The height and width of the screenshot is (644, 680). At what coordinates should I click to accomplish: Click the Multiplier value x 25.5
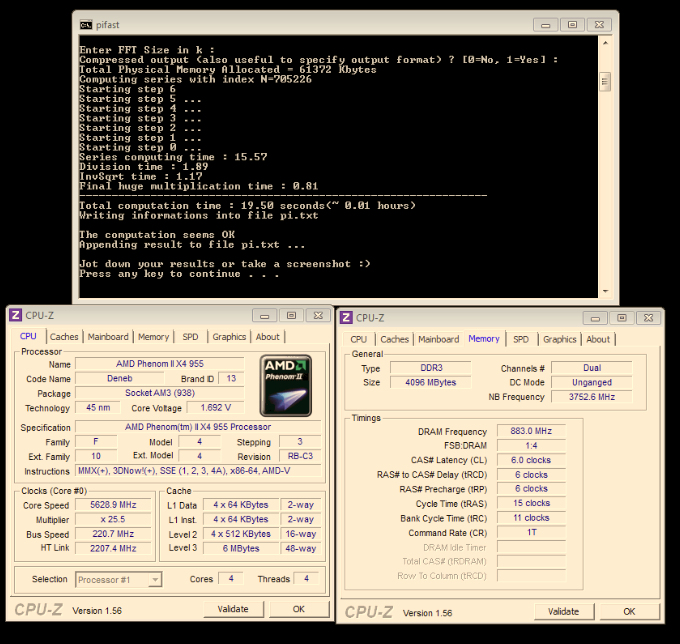113,519
